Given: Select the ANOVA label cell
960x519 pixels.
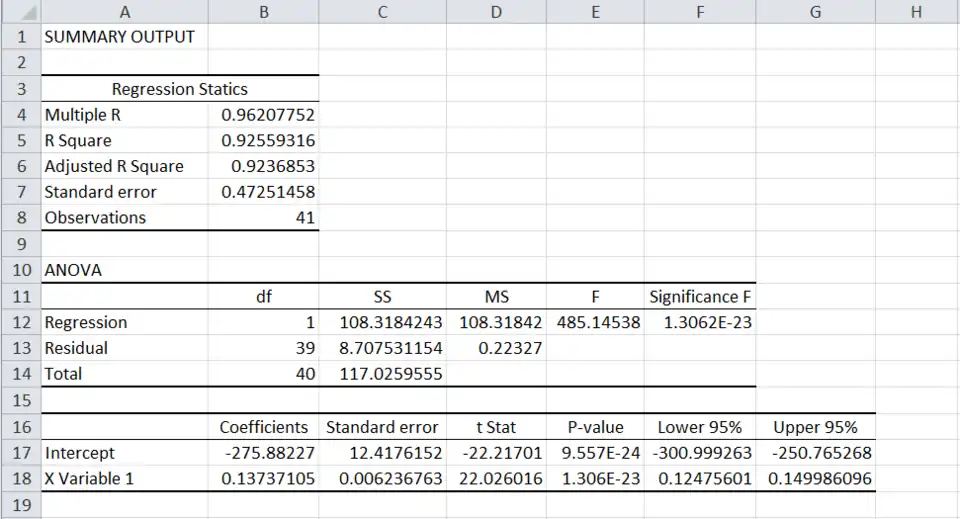Looking at the screenshot, I should click(x=124, y=270).
